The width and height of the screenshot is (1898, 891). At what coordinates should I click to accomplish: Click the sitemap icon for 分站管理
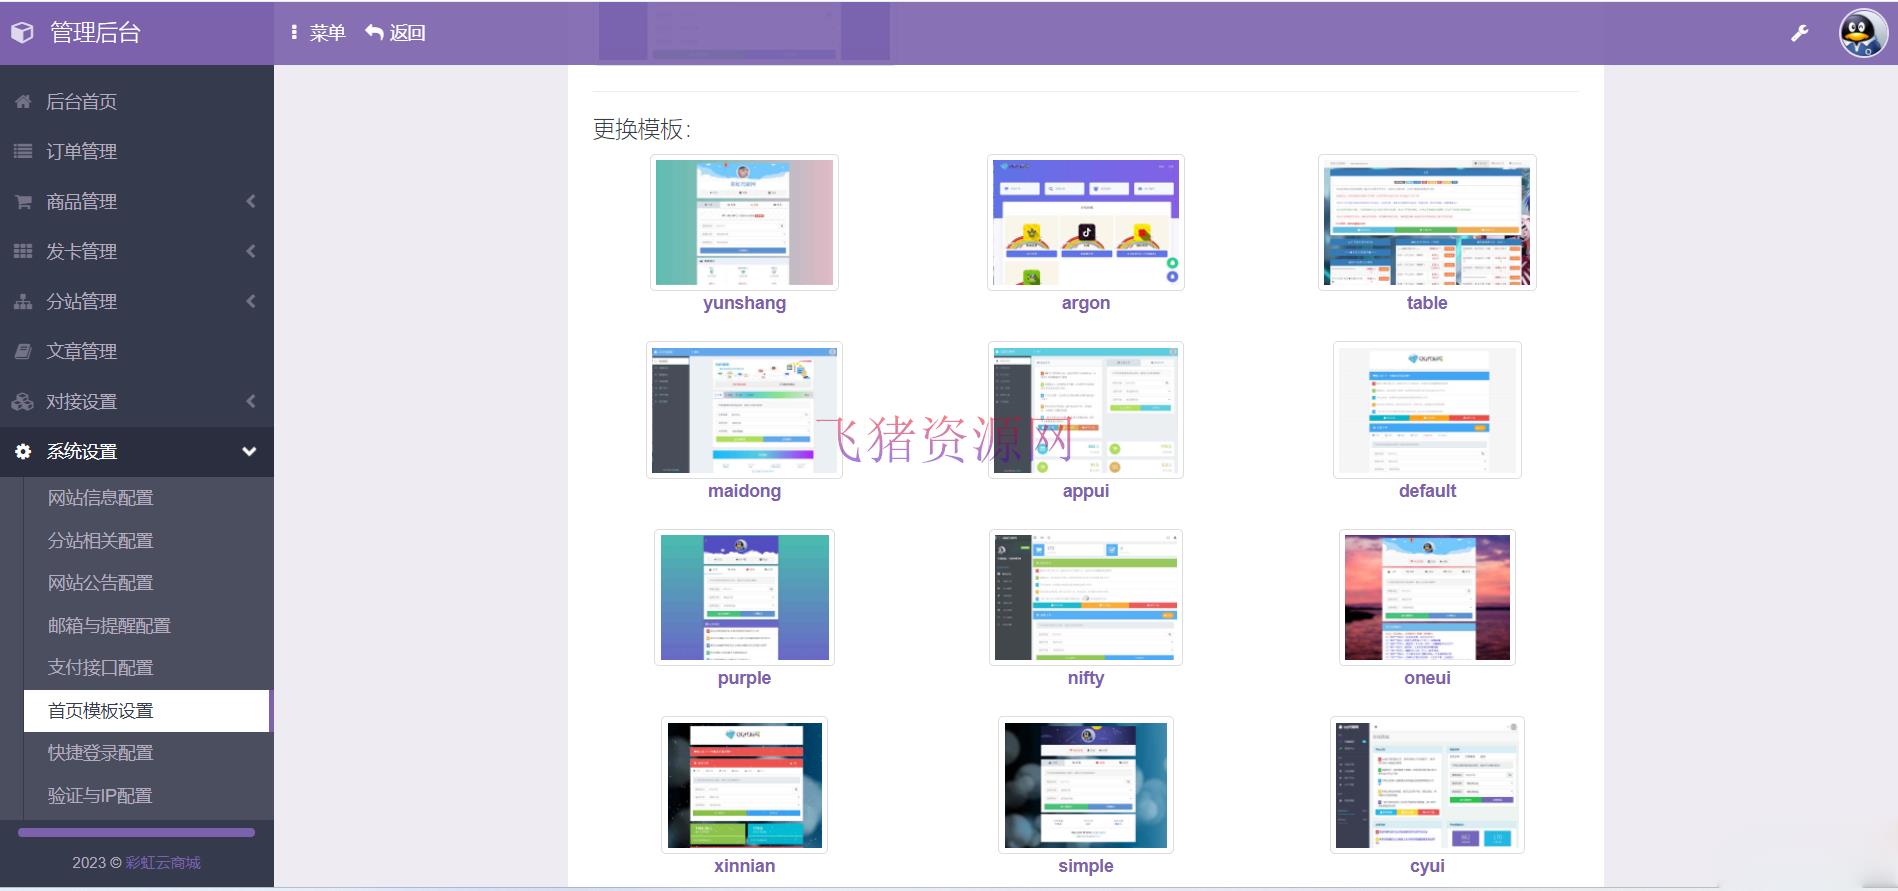[23, 301]
